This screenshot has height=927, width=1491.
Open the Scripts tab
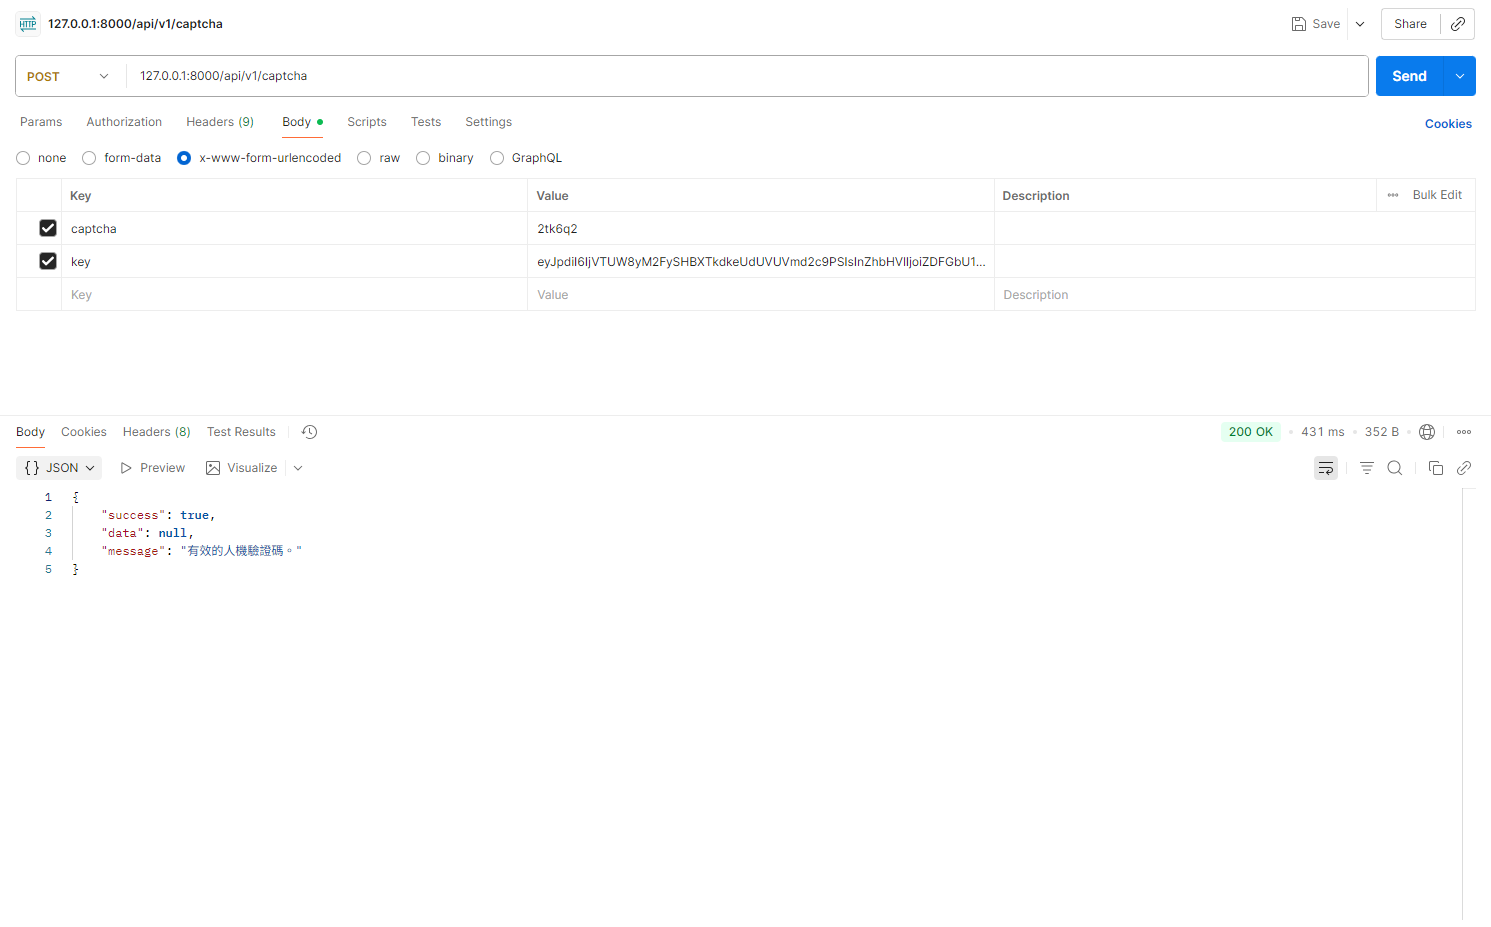click(x=367, y=122)
